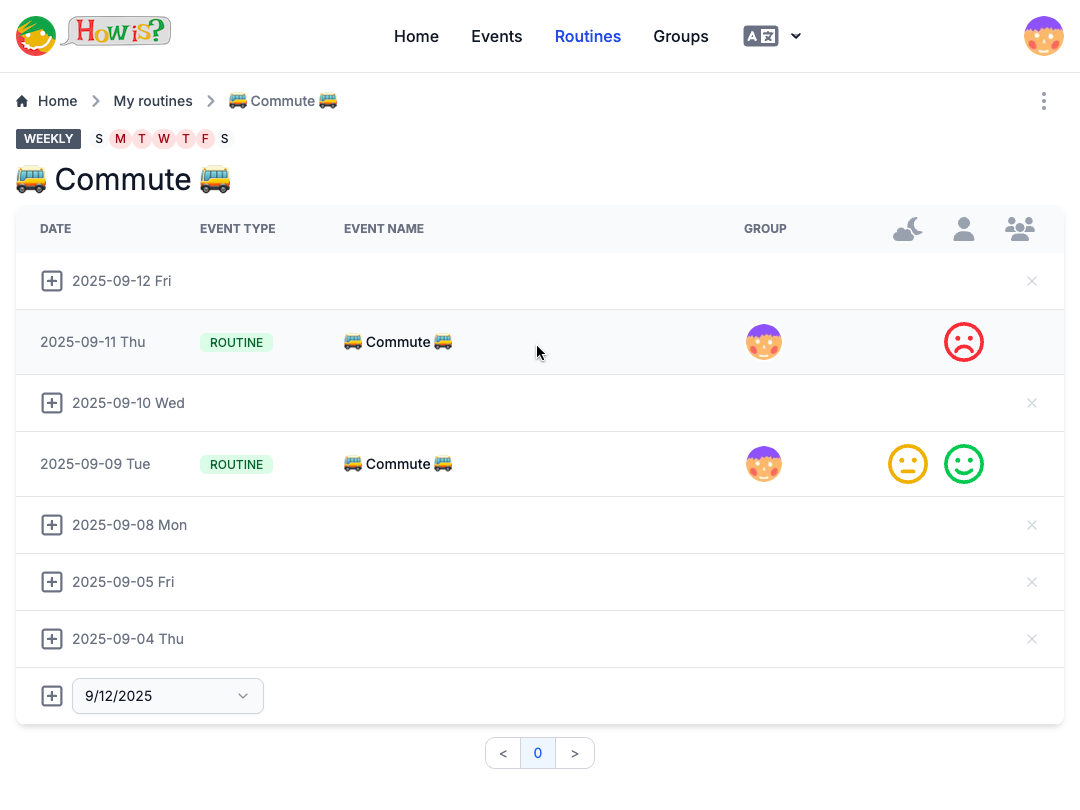Toggle the Friday weekday badge
Viewport: 1080px width, 810px height.
tap(205, 139)
